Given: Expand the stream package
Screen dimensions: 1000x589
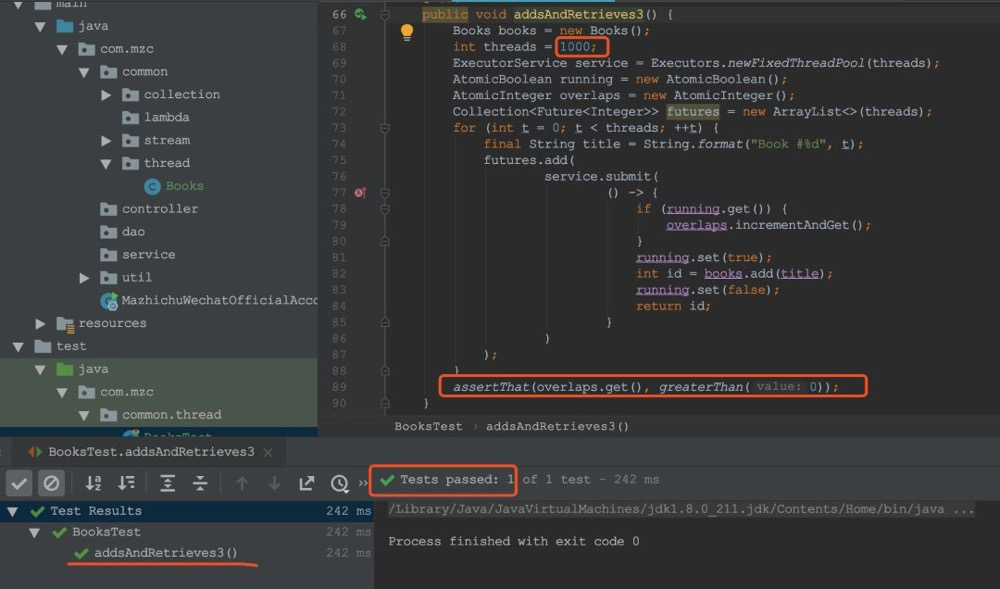Looking at the screenshot, I should click(106, 141).
